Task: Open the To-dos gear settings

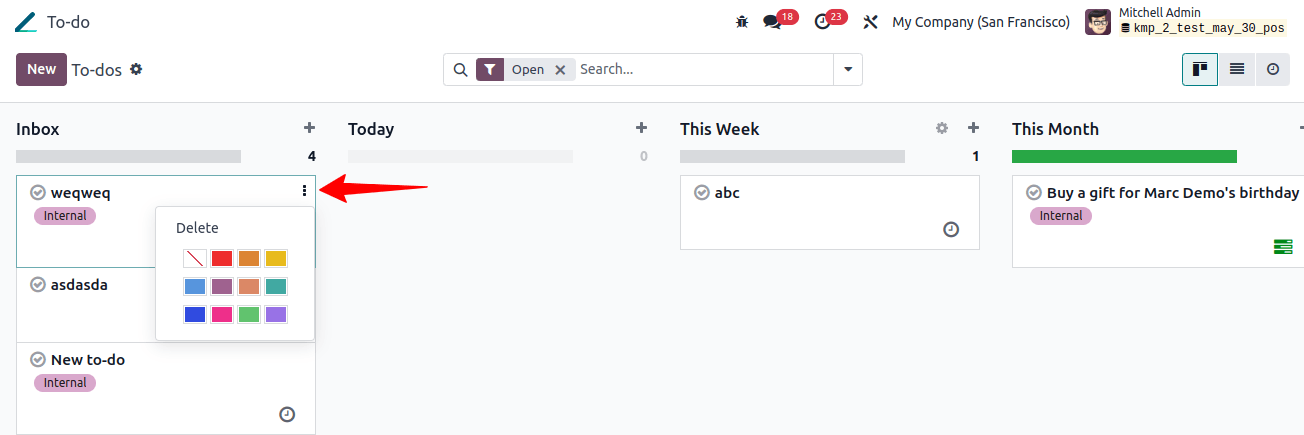Action: pos(136,69)
